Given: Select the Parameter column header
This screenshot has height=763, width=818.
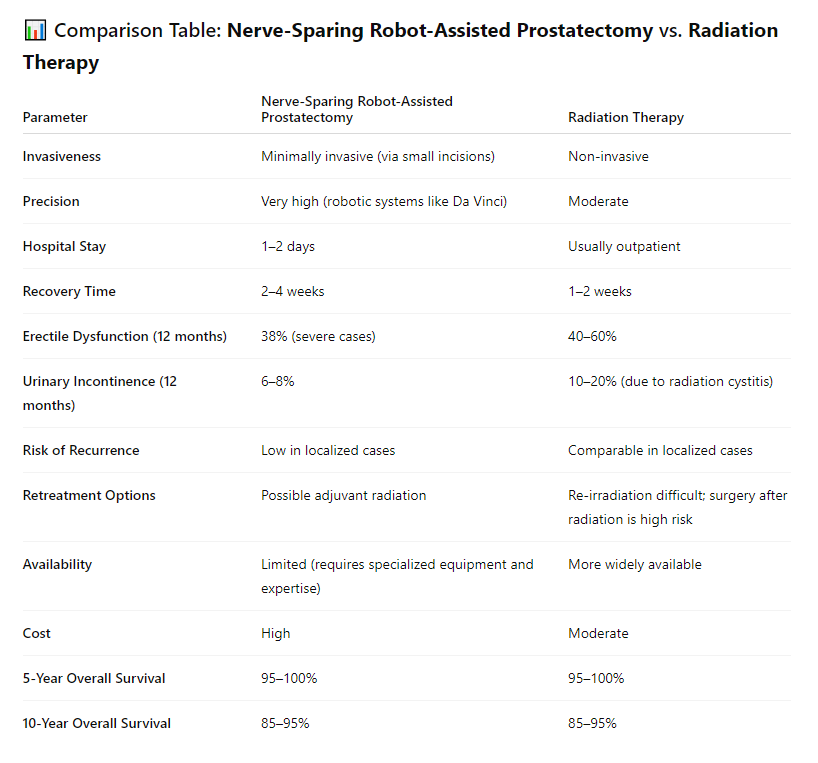Looking at the screenshot, I should (55, 117).
